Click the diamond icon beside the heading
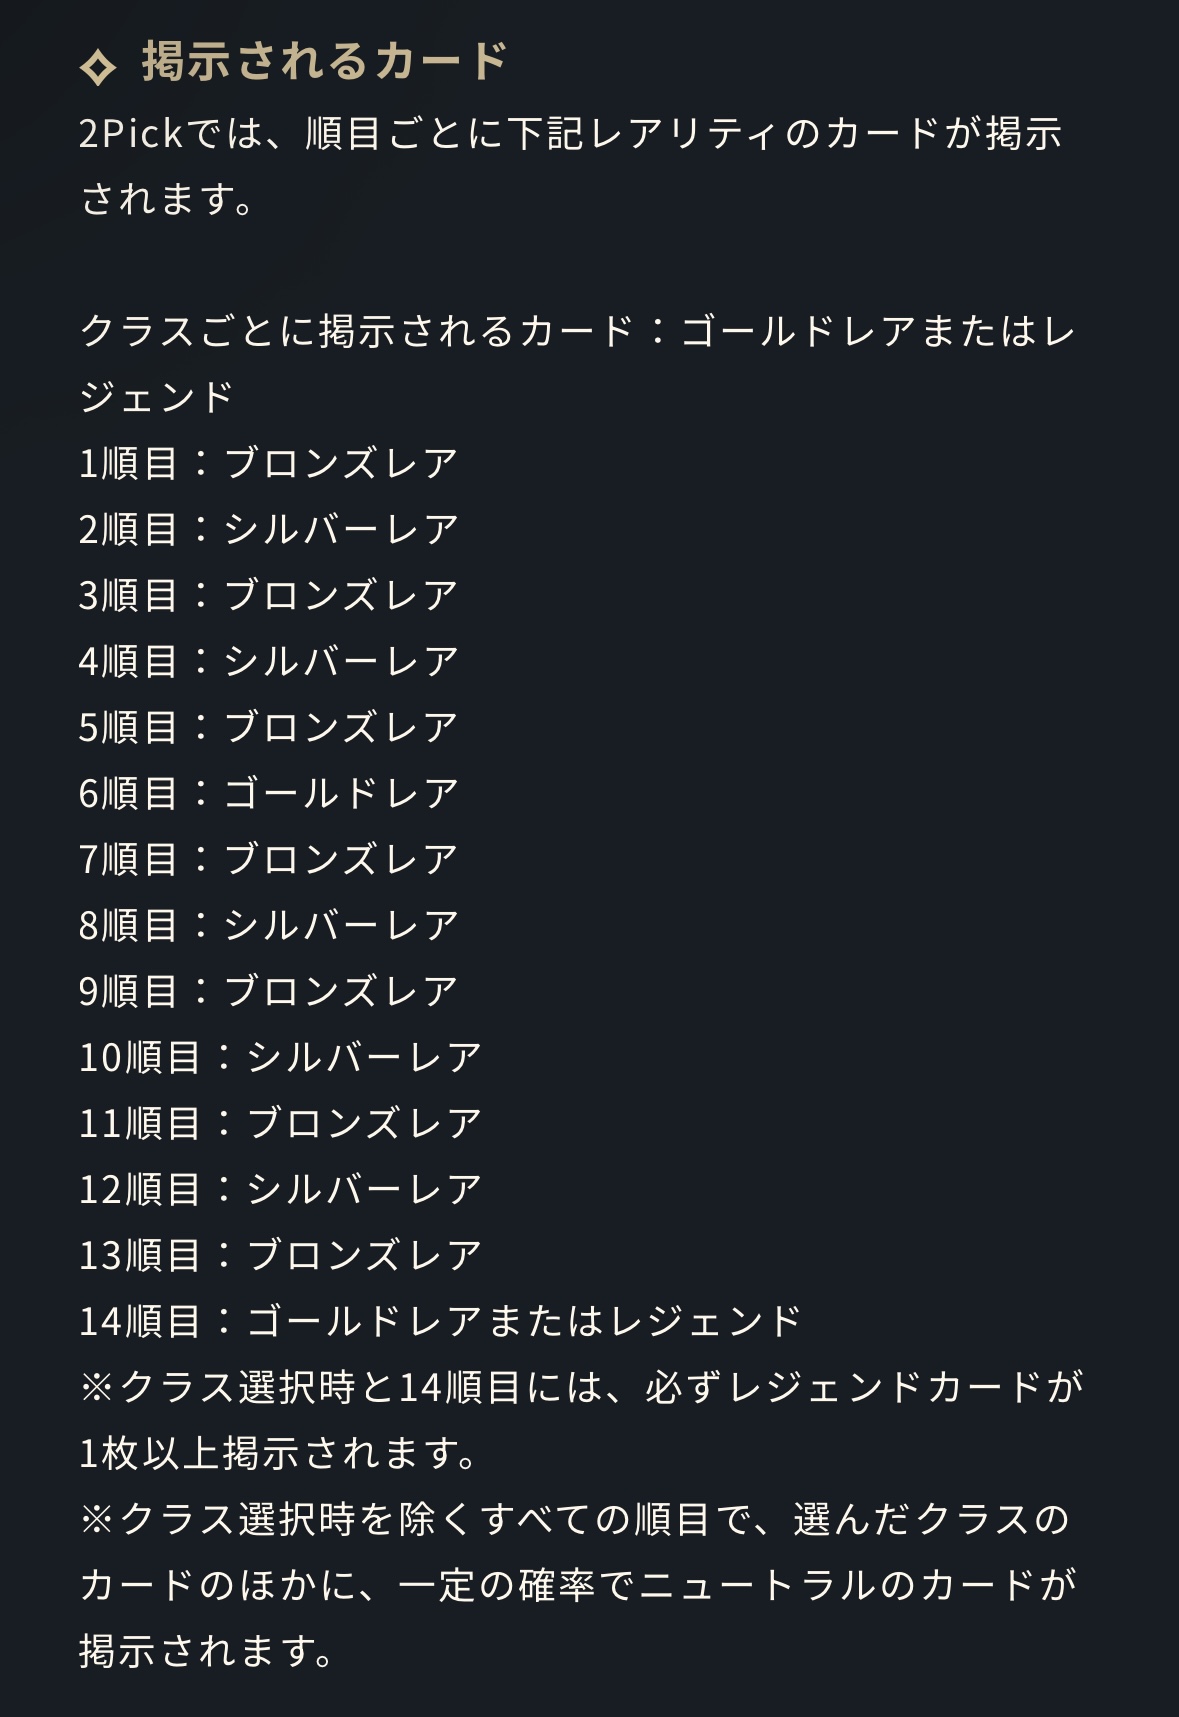 (98, 66)
